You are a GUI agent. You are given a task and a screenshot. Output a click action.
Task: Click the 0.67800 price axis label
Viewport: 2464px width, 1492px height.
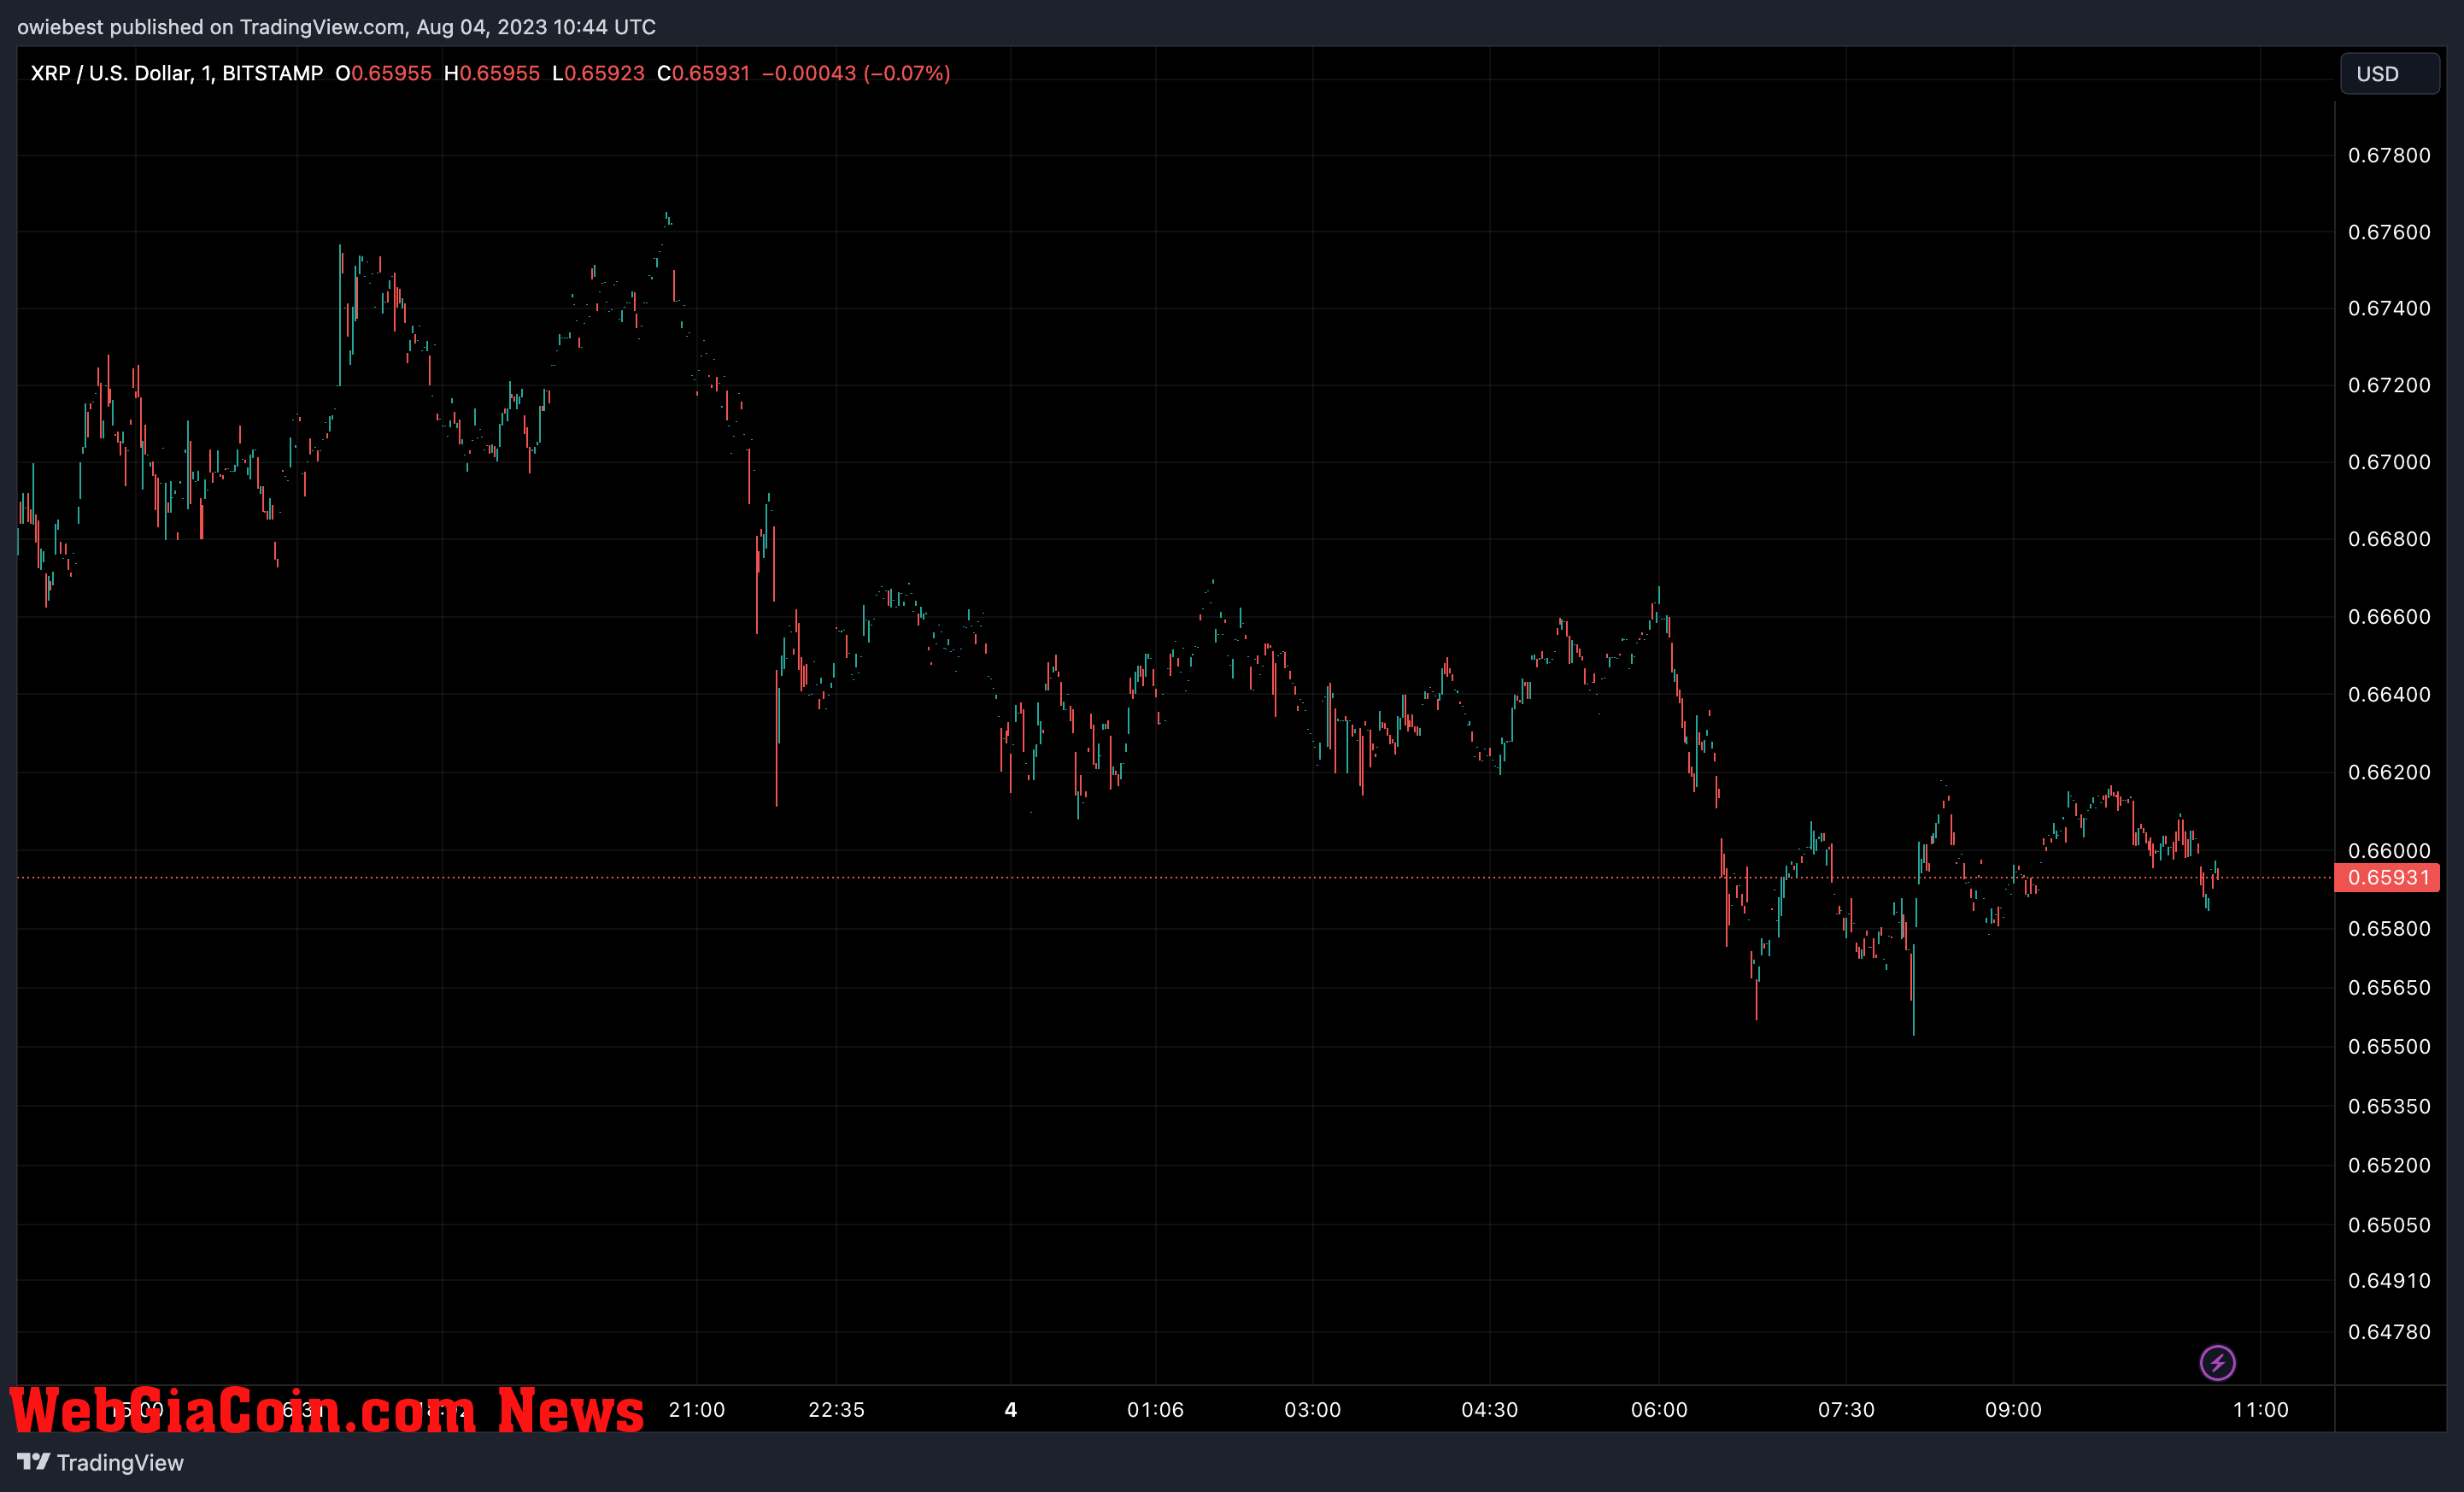[x=2389, y=155]
